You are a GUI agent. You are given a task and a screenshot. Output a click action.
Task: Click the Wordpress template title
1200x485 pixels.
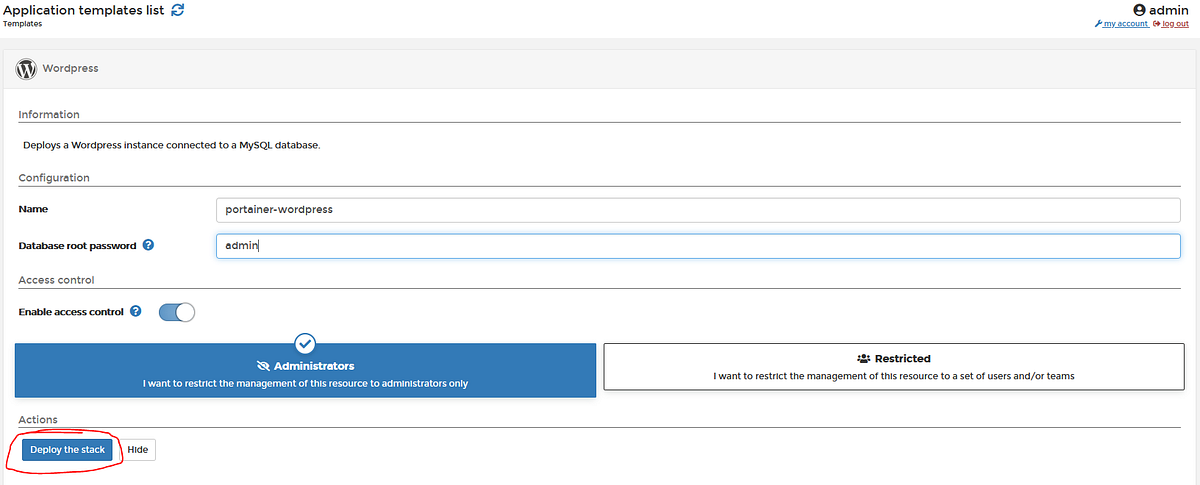click(70, 69)
